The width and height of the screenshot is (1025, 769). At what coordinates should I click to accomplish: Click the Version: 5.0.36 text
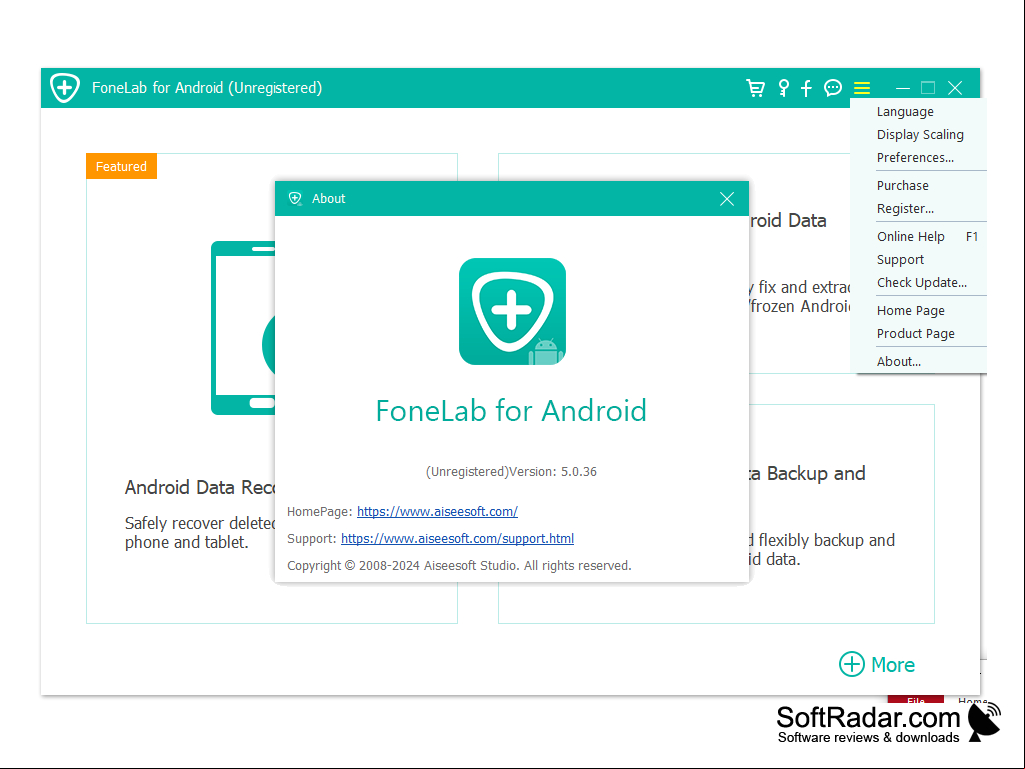tap(553, 471)
